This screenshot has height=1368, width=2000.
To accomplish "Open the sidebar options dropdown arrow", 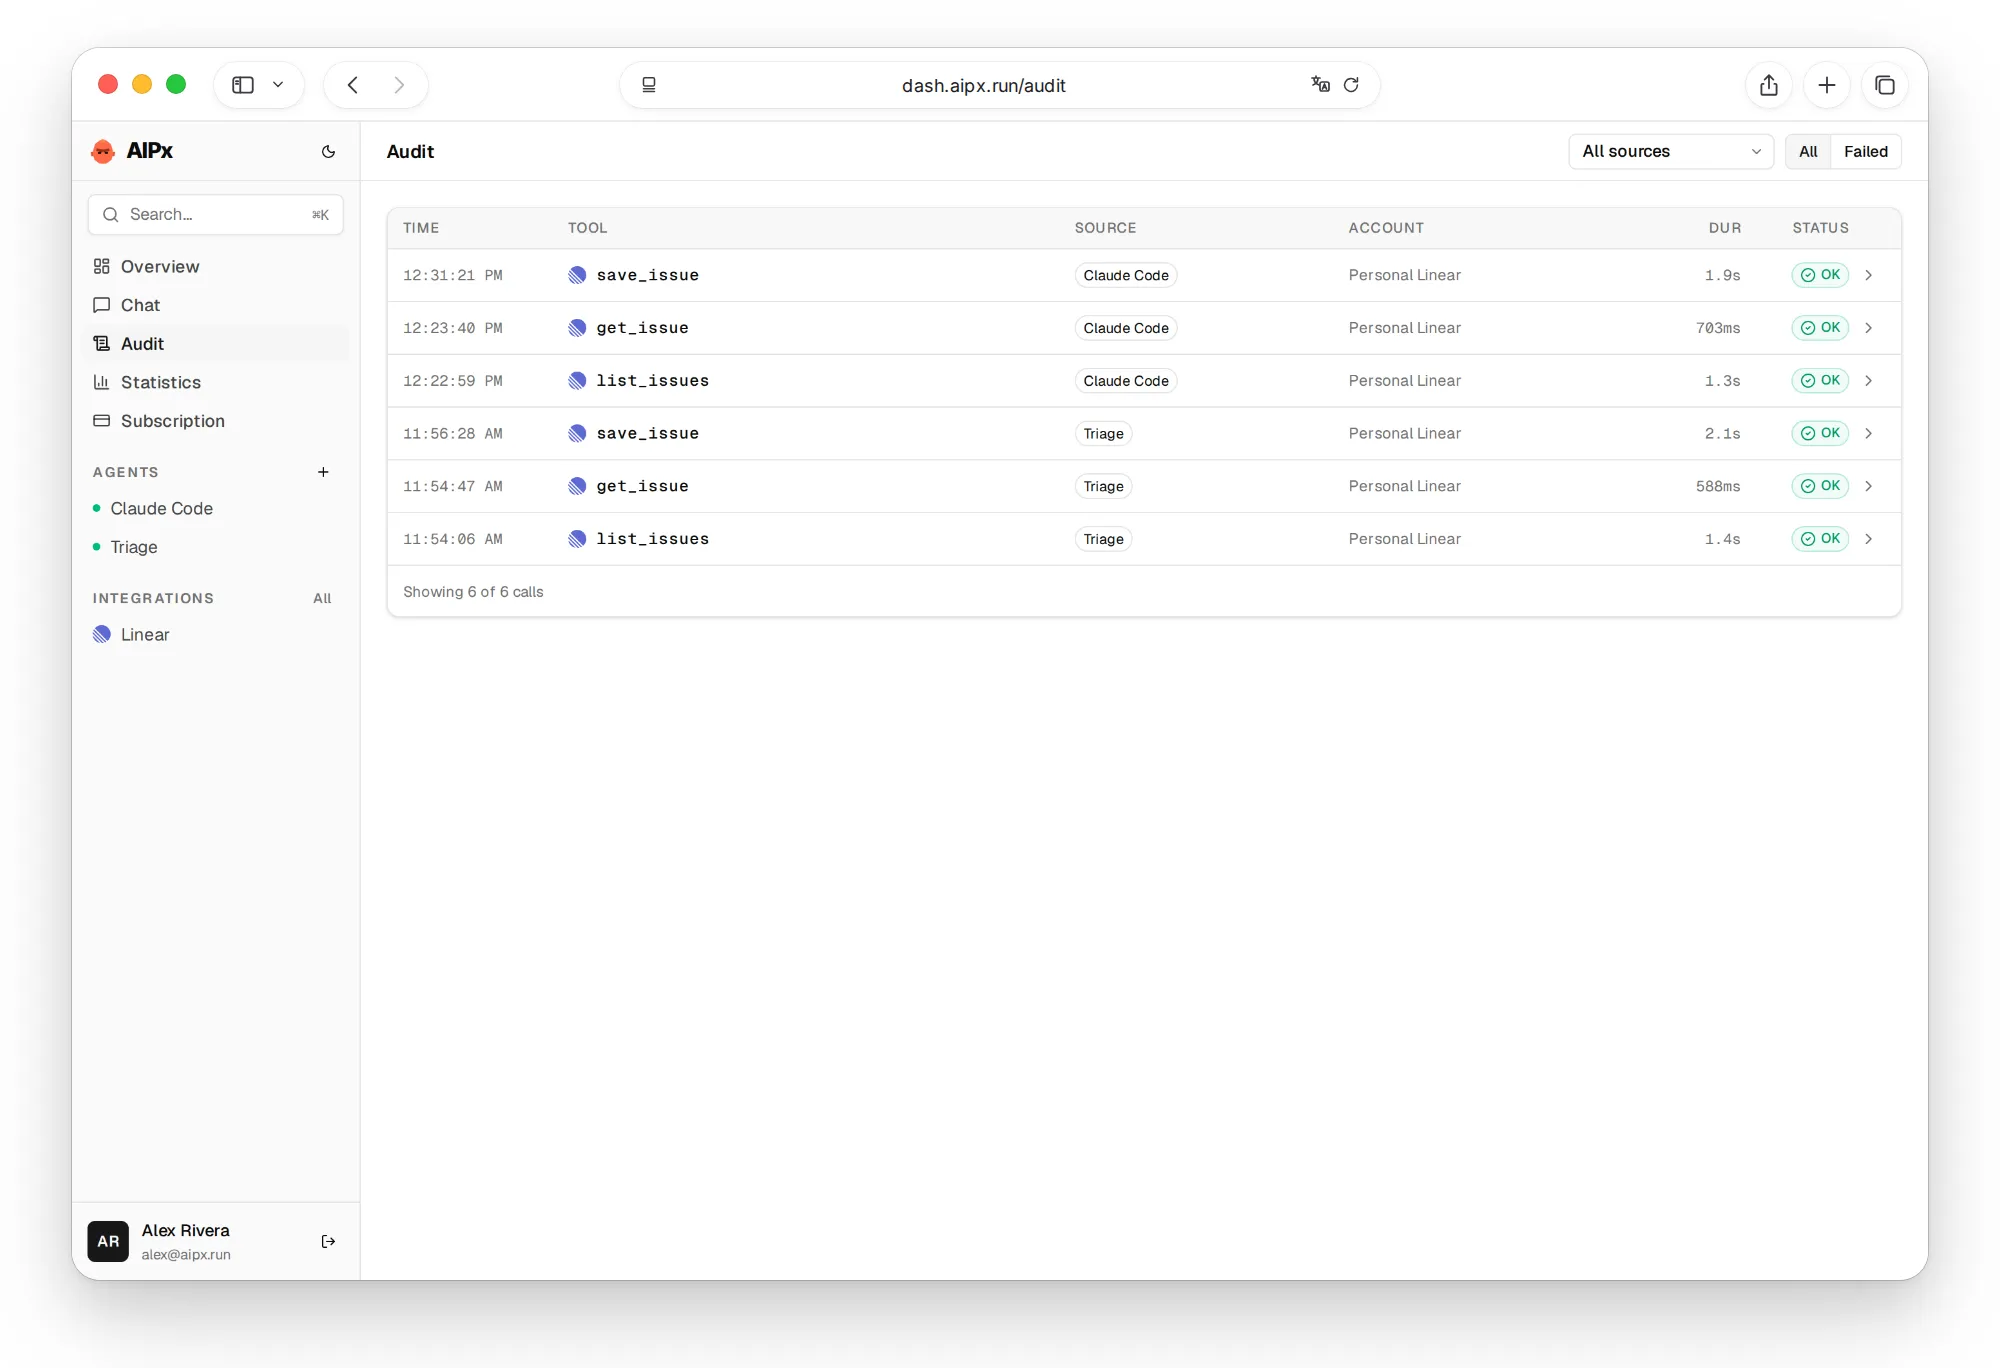I will [278, 85].
